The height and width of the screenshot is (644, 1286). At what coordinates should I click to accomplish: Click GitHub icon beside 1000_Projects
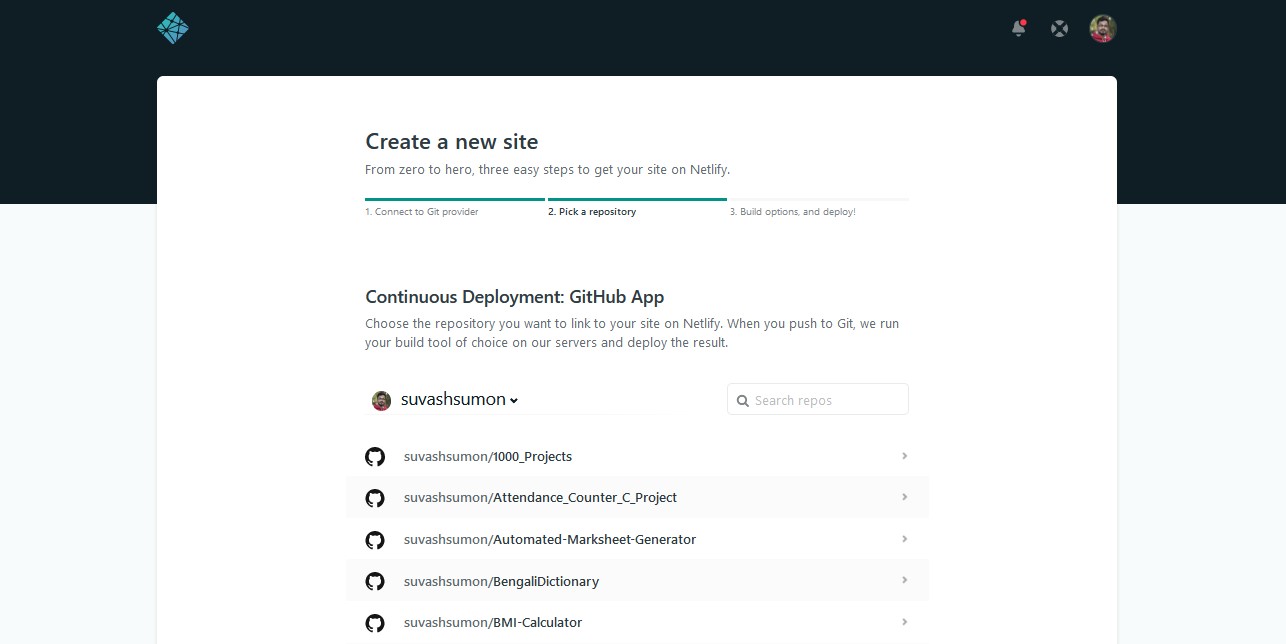pyautogui.click(x=375, y=457)
